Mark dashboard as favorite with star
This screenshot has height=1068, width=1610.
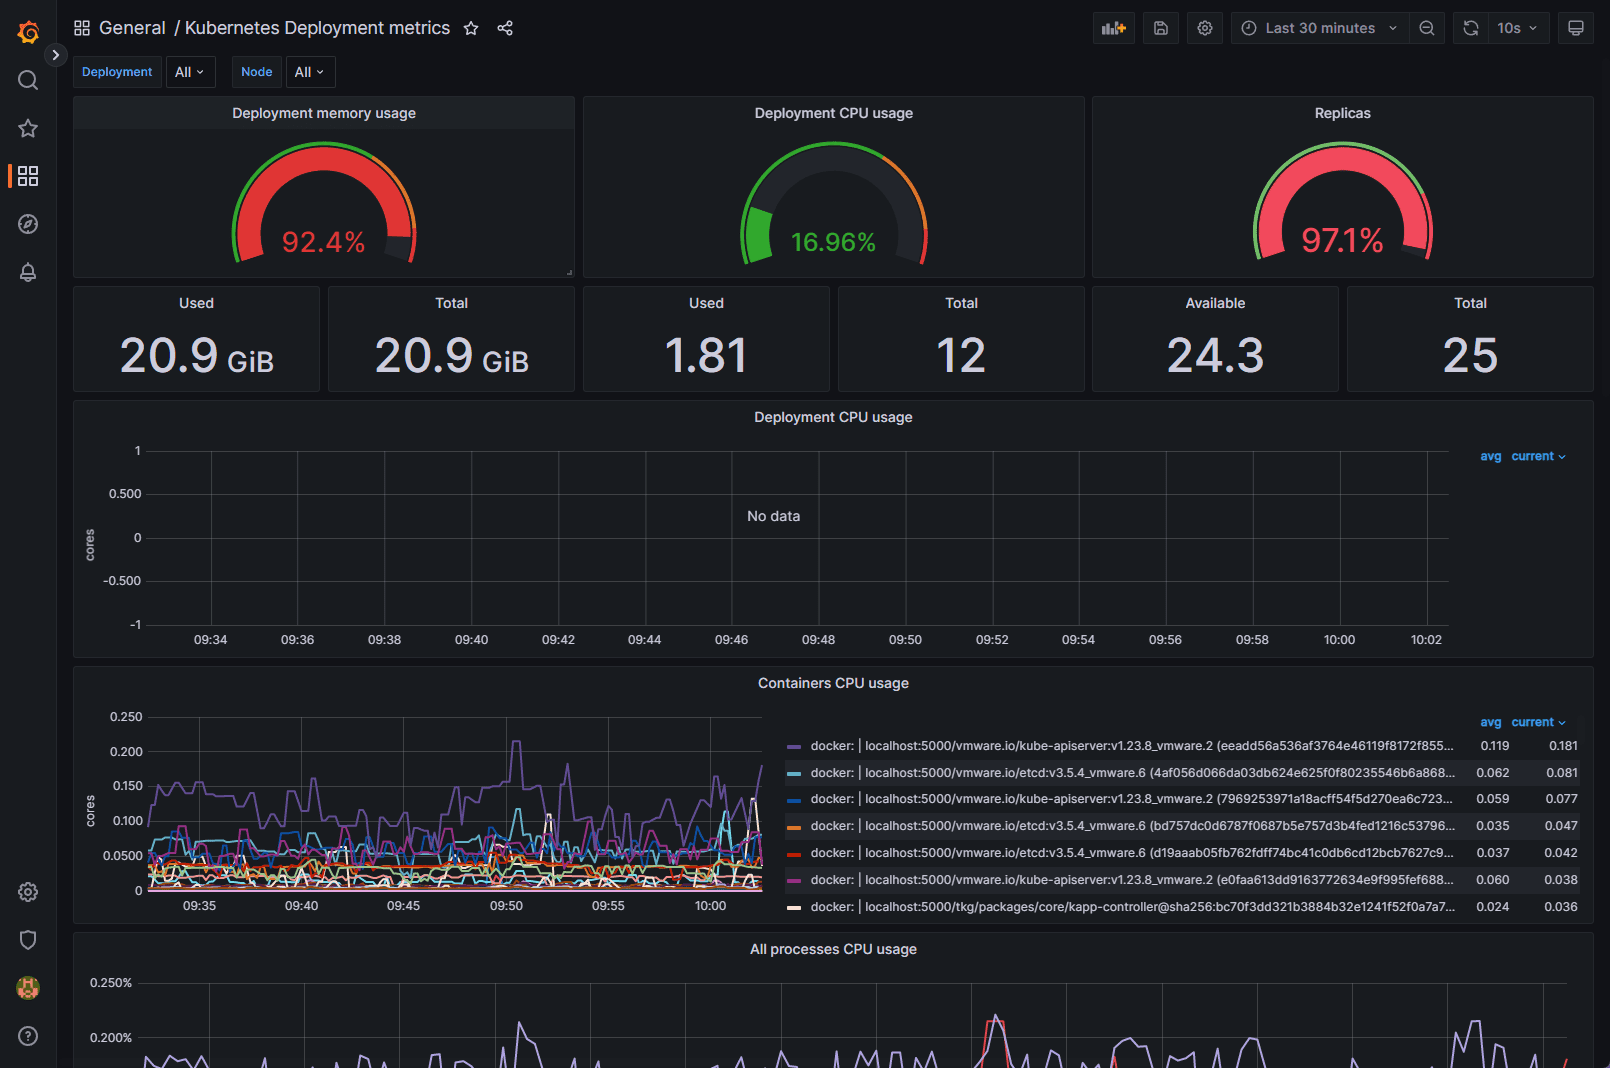click(x=471, y=28)
